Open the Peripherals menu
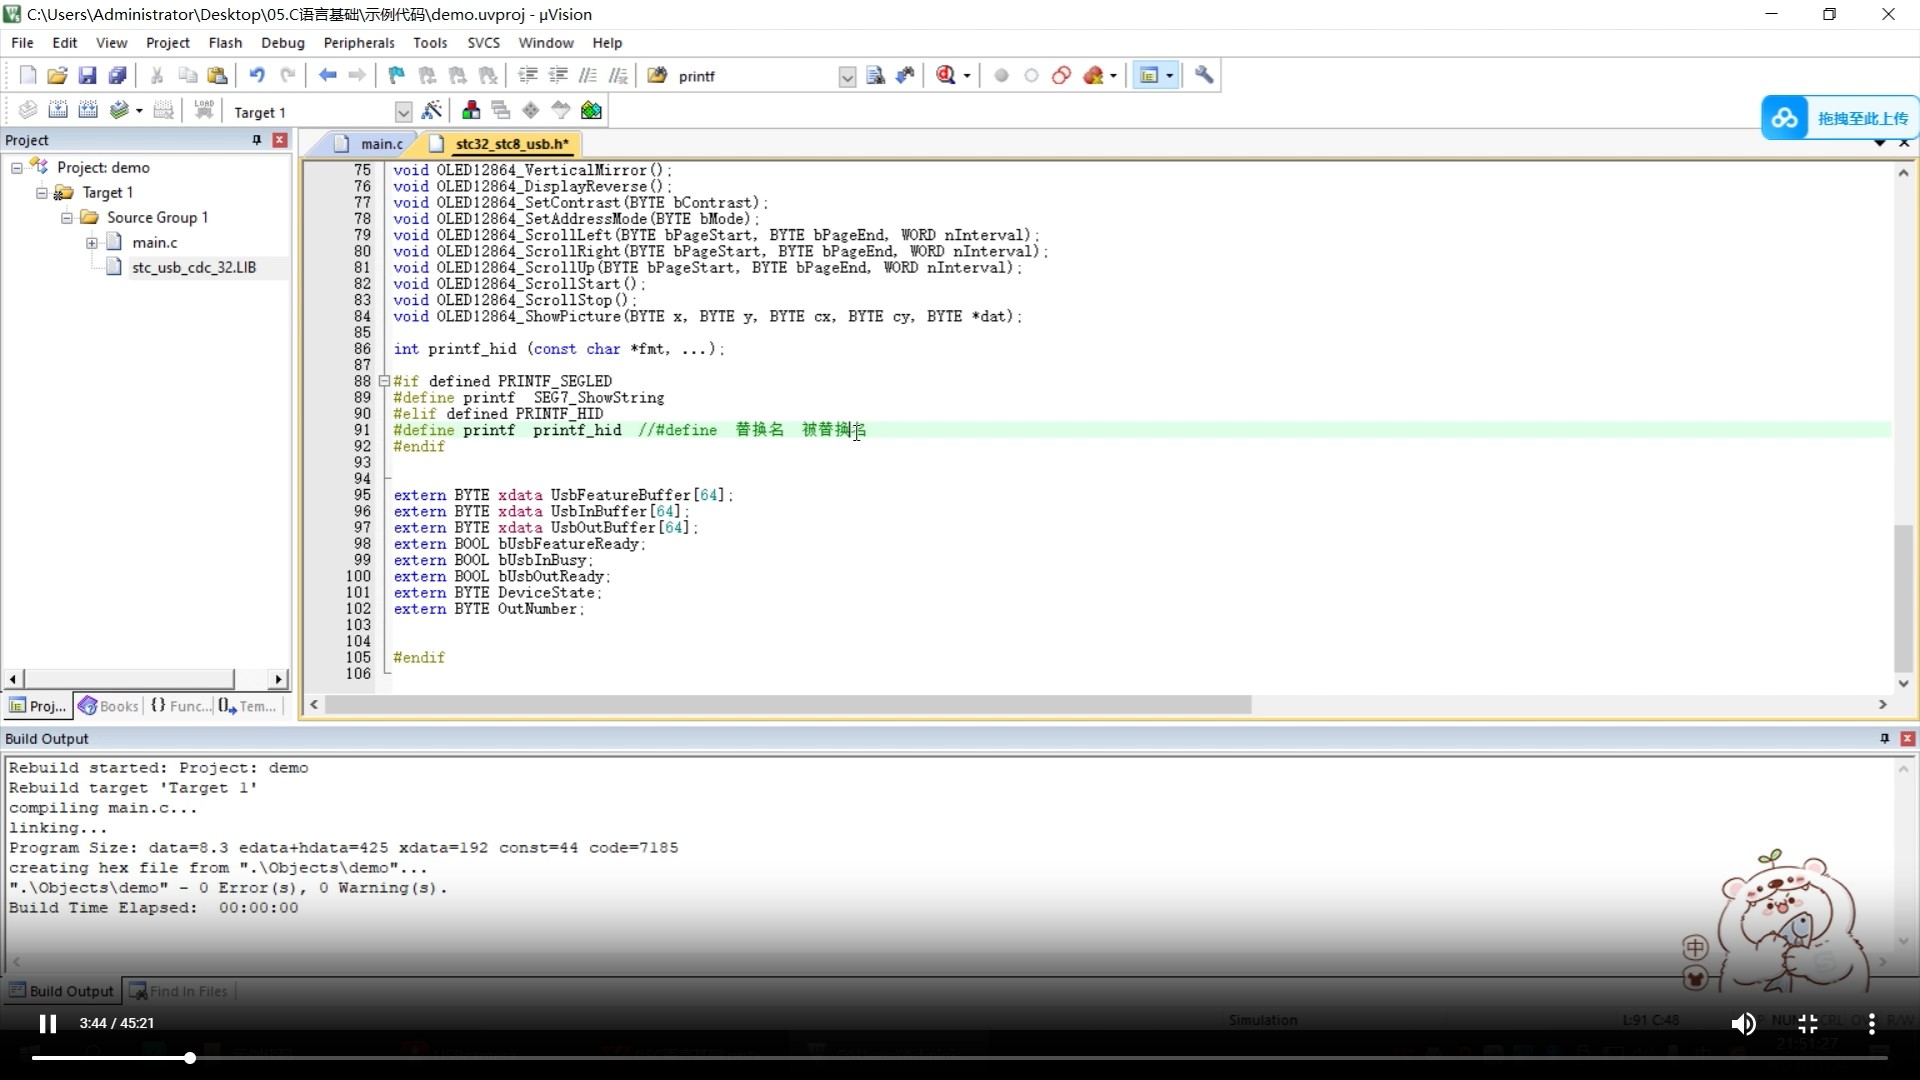Screen dimensions: 1920x1080 click(x=358, y=43)
